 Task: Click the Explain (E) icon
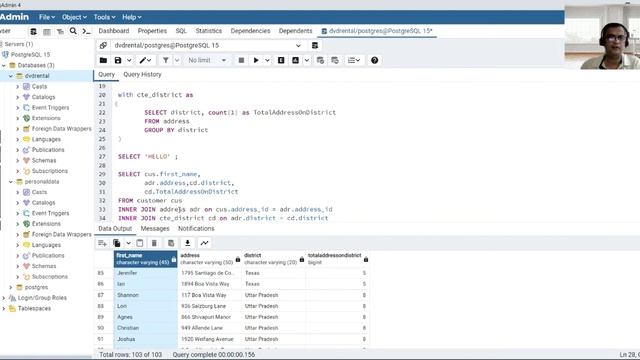pyautogui.click(x=281, y=60)
